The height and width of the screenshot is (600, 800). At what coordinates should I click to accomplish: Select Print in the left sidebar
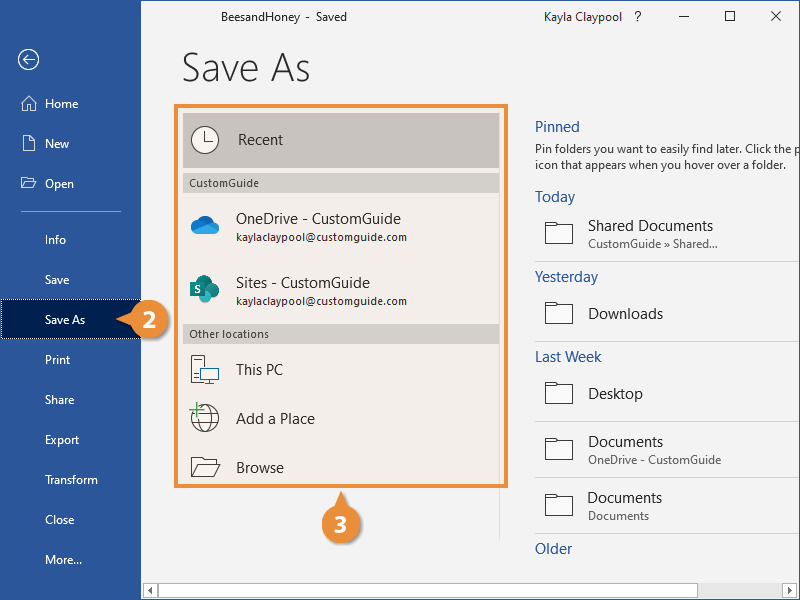(57, 360)
